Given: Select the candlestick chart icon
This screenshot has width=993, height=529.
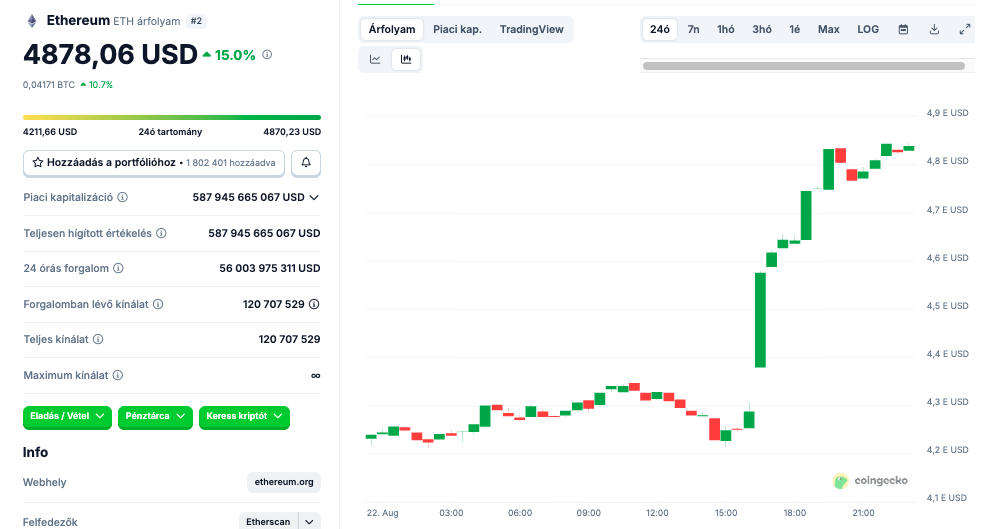Looking at the screenshot, I should pyautogui.click(x=406, y=59).
